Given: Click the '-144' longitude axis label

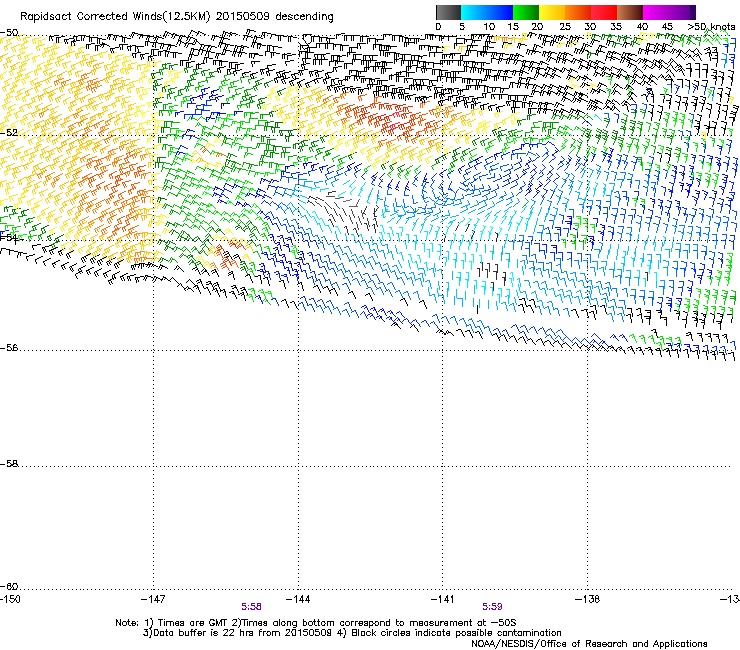Looking at the screenshot, I should [298, 599].
